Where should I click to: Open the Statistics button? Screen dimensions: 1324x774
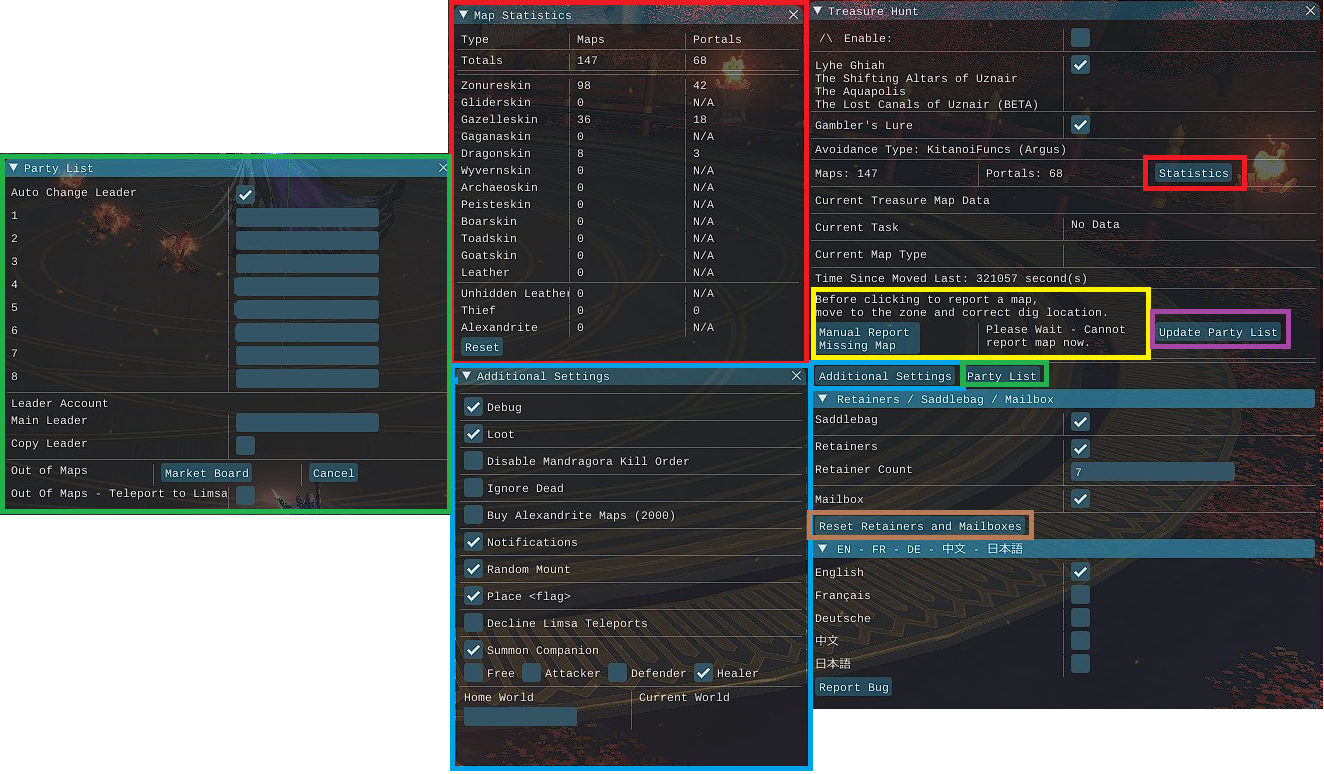click(1193, 173)
